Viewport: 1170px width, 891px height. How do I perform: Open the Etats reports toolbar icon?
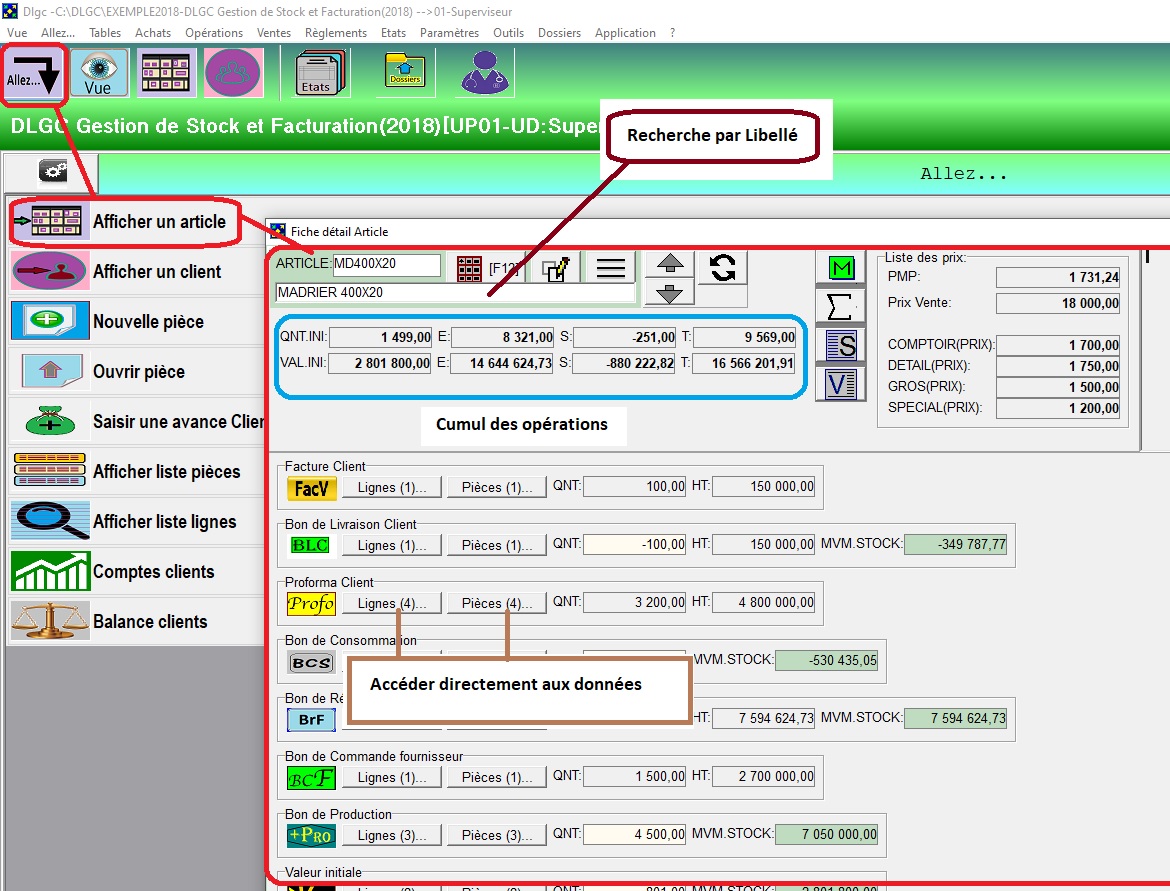[x=319, y=72]
